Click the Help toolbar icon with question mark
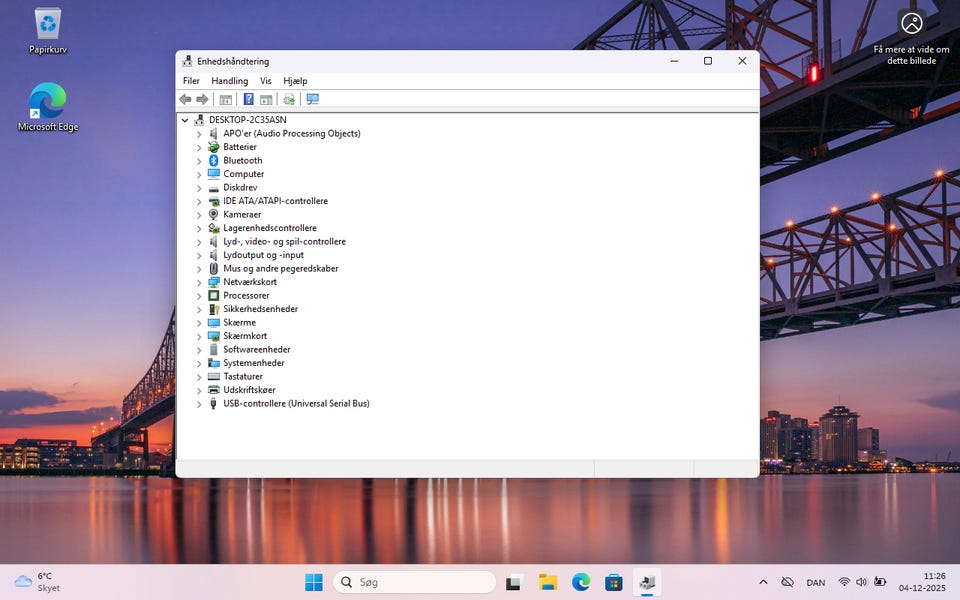This screenshot has height=600, width=960. 249,99
